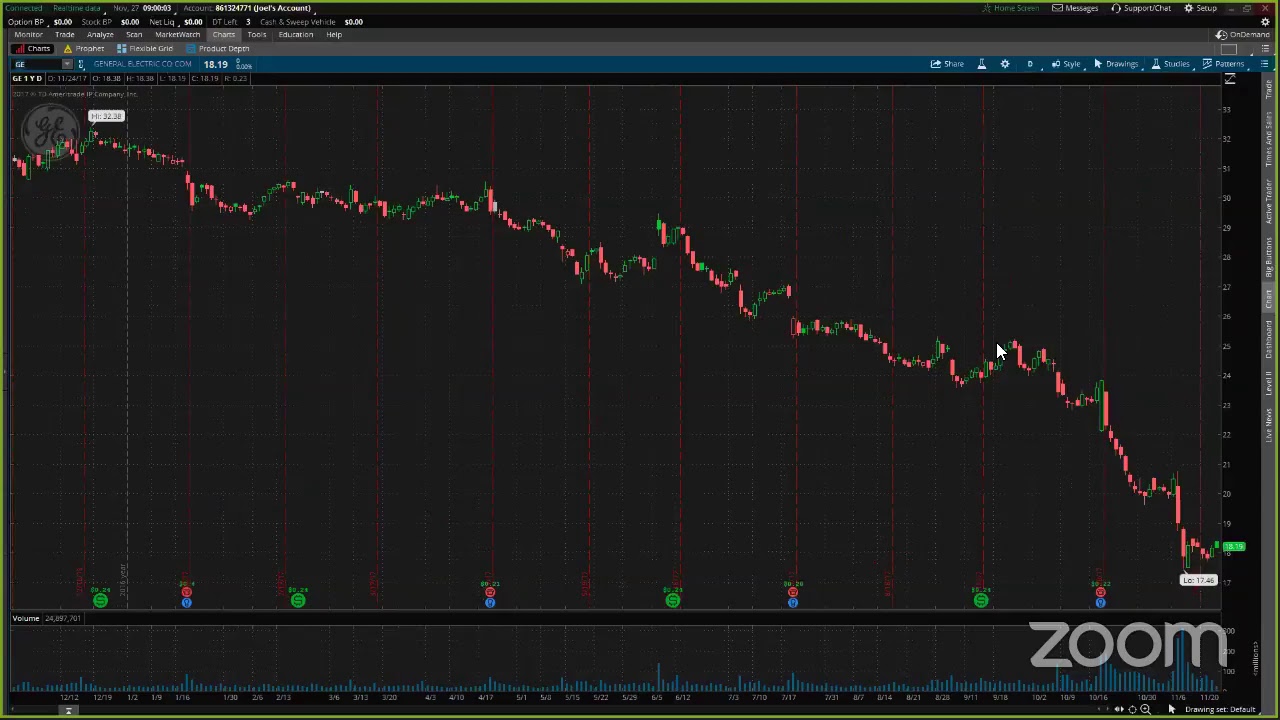Open the Scan tab
This screenshot has height=720, width=1280.
[x=134, y=35]
